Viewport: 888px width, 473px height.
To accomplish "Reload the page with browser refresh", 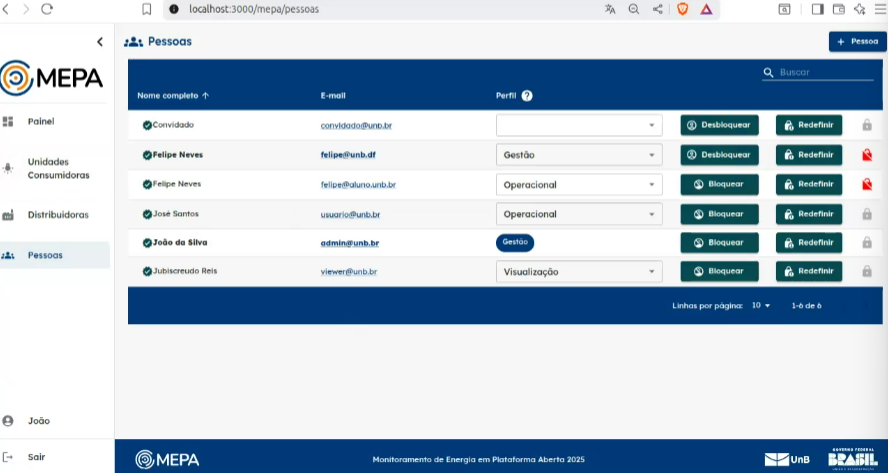I will [47, 9].
